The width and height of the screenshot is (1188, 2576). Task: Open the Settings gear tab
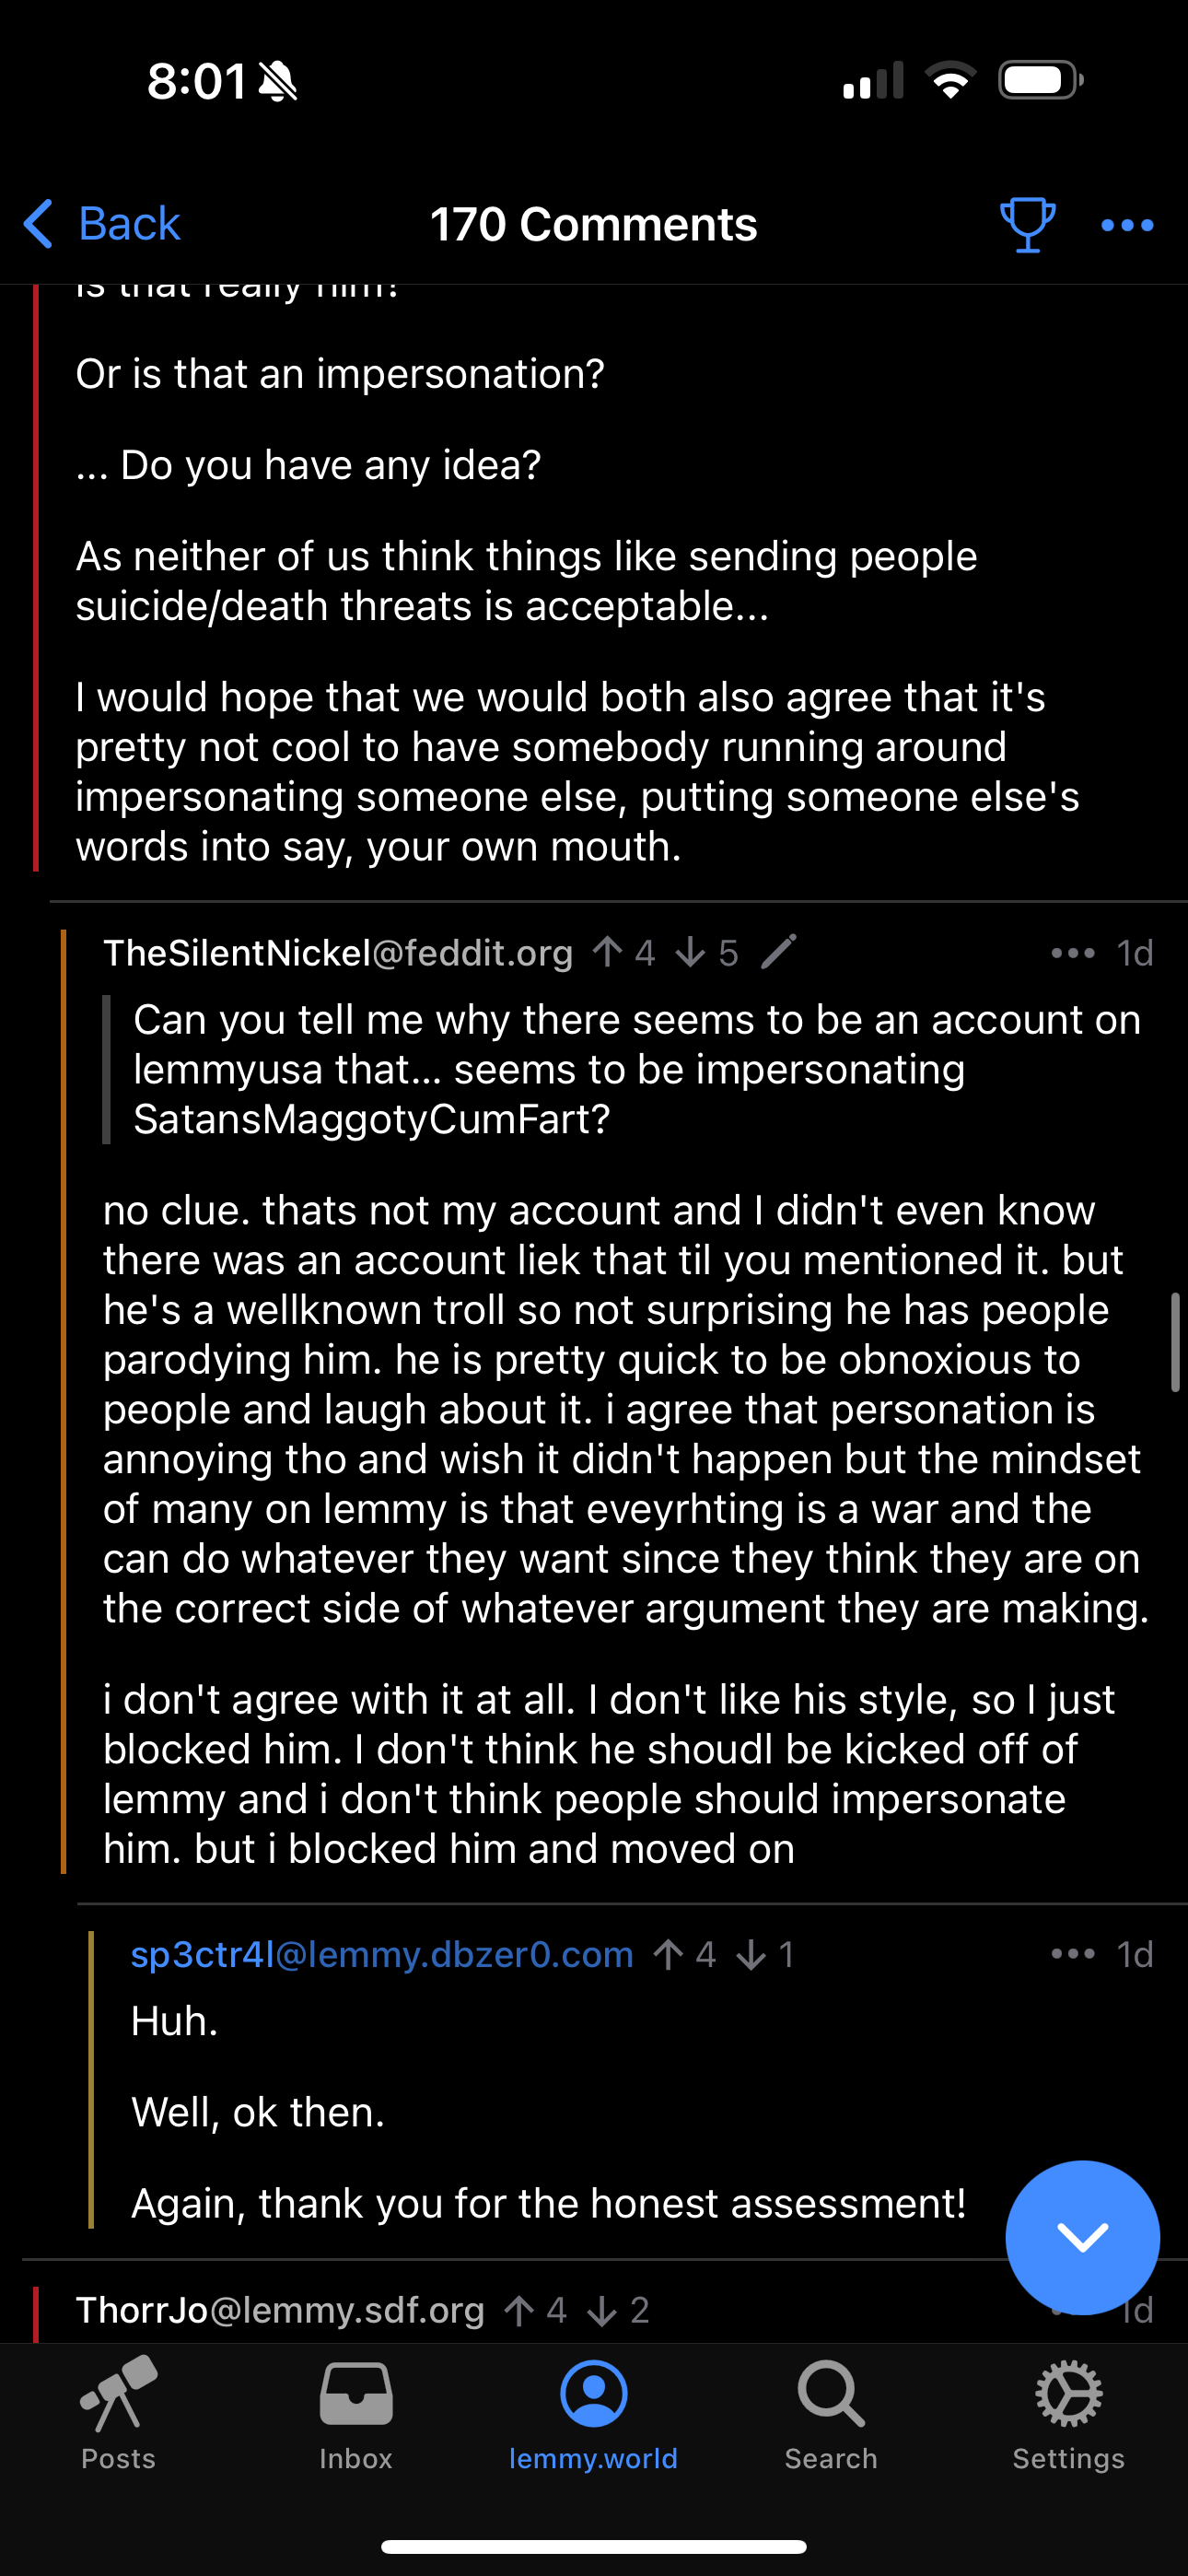click(1068, 2413)
